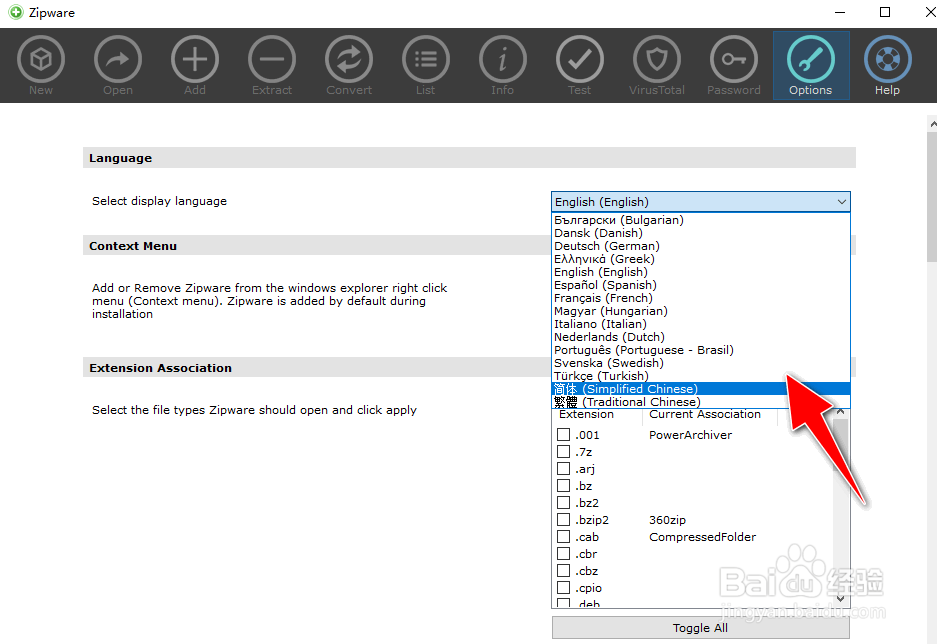Select 简体 (Simplified Chinese) language

click(700, 389)
